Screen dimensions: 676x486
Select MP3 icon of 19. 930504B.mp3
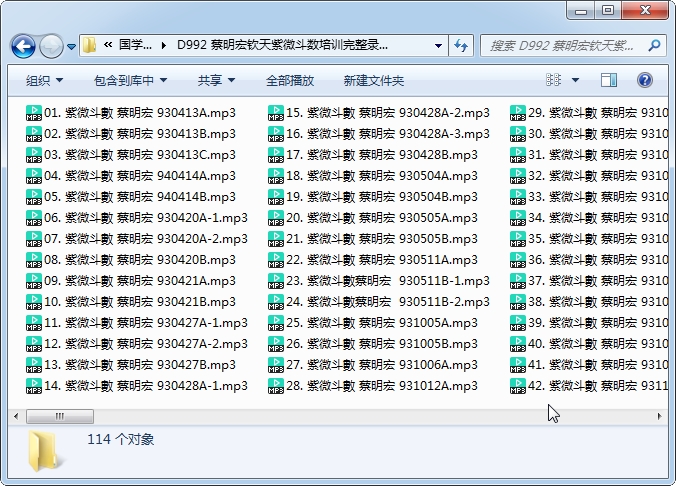(275, 197)
